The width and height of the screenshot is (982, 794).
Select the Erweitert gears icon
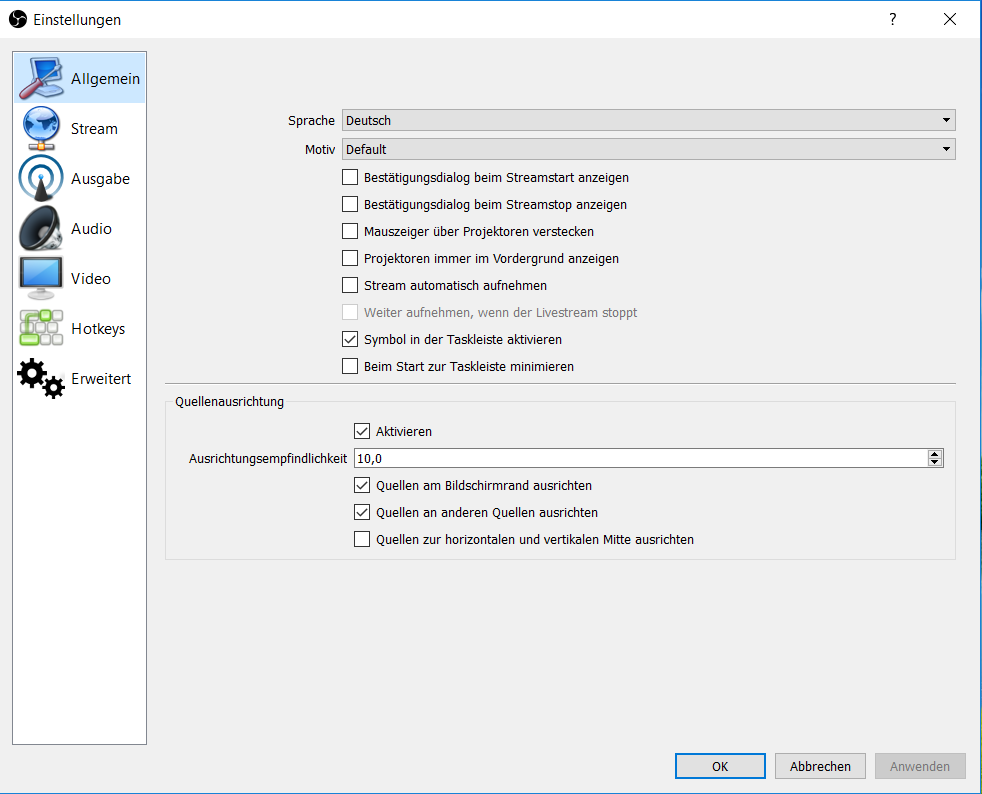[x=41, y=378]
